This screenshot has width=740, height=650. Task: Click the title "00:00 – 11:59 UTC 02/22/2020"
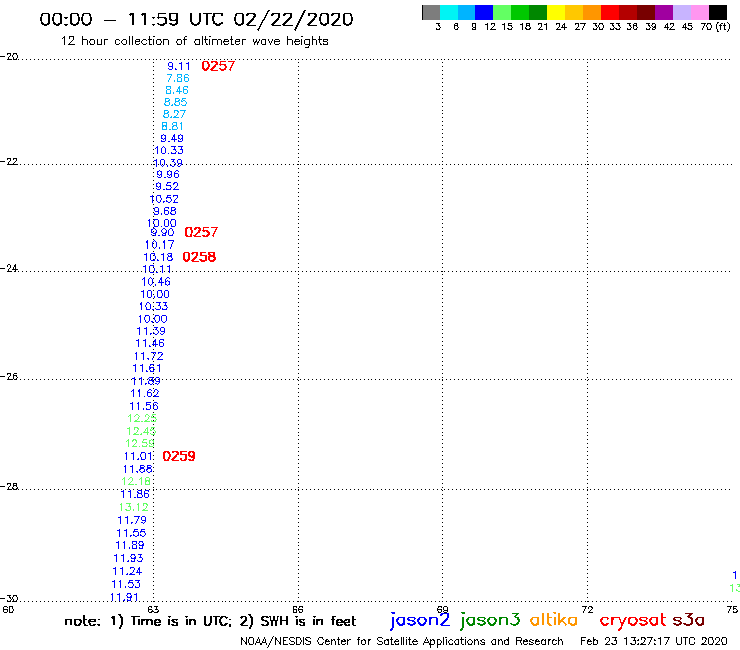[x=196, y=19]
